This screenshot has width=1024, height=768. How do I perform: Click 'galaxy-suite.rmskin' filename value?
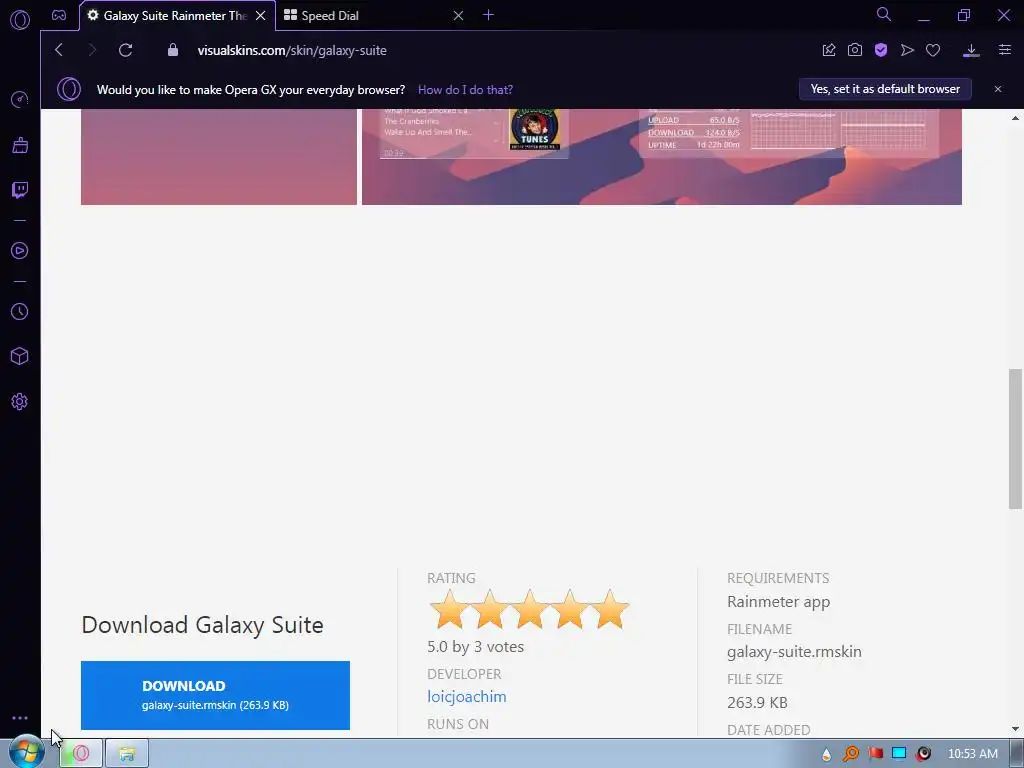coord(794,652)
